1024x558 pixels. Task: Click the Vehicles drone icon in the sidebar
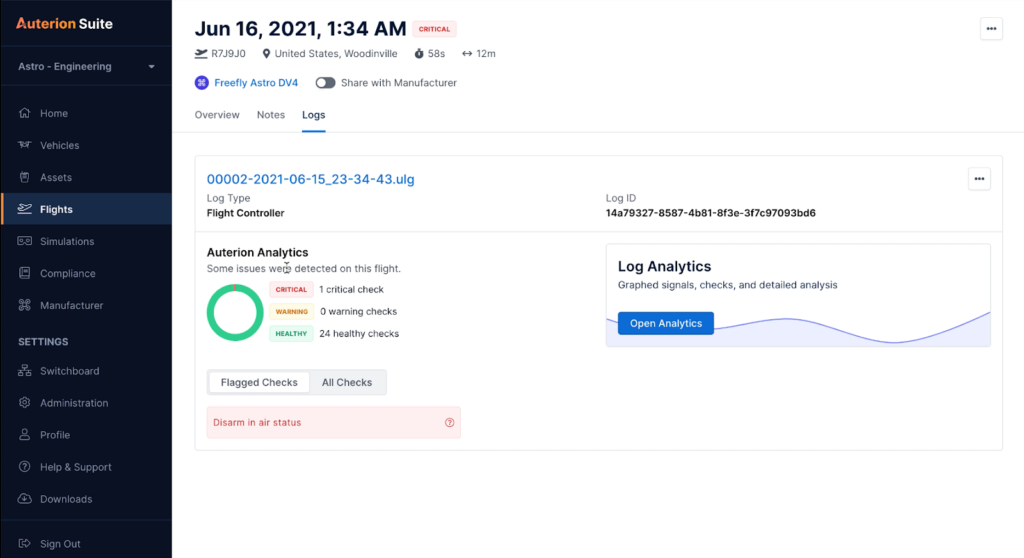[x=24, y=145]
